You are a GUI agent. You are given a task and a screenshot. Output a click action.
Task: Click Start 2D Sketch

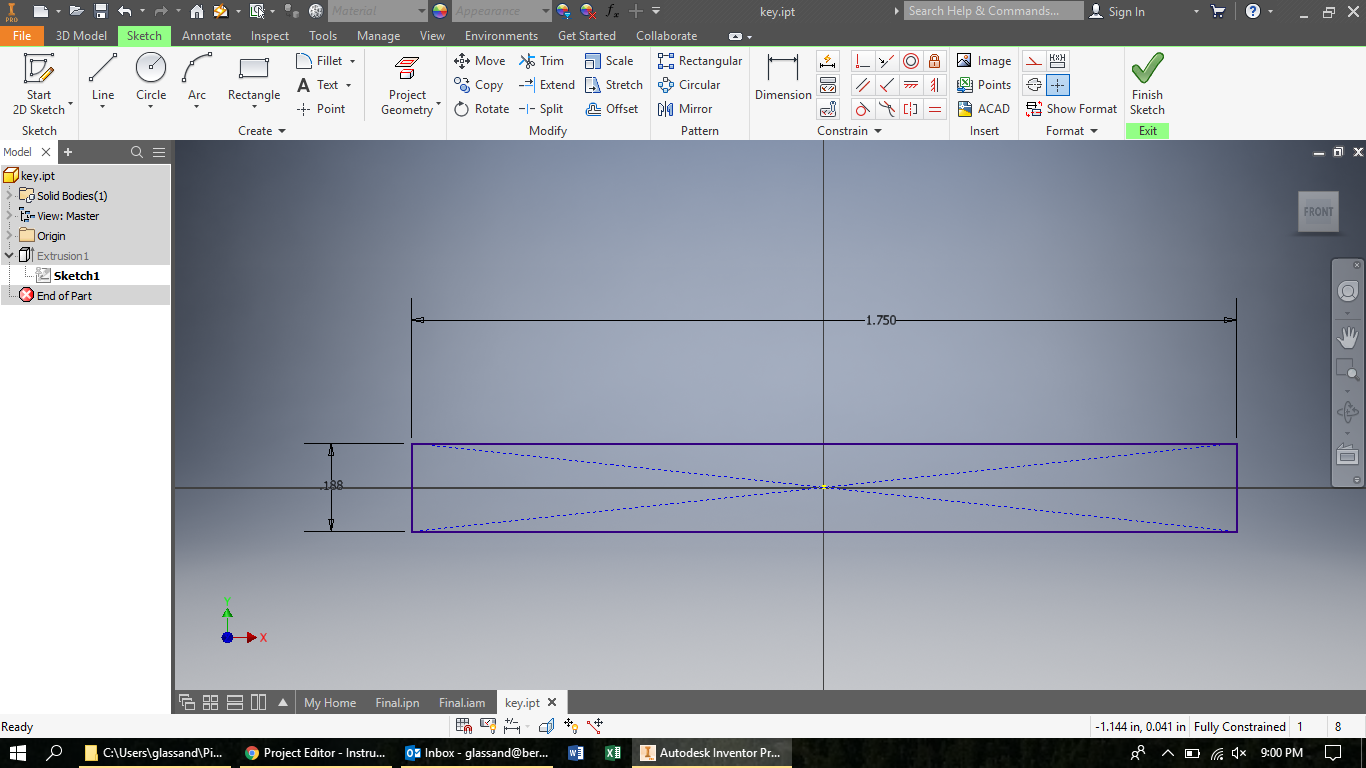(x=39, y=84)
